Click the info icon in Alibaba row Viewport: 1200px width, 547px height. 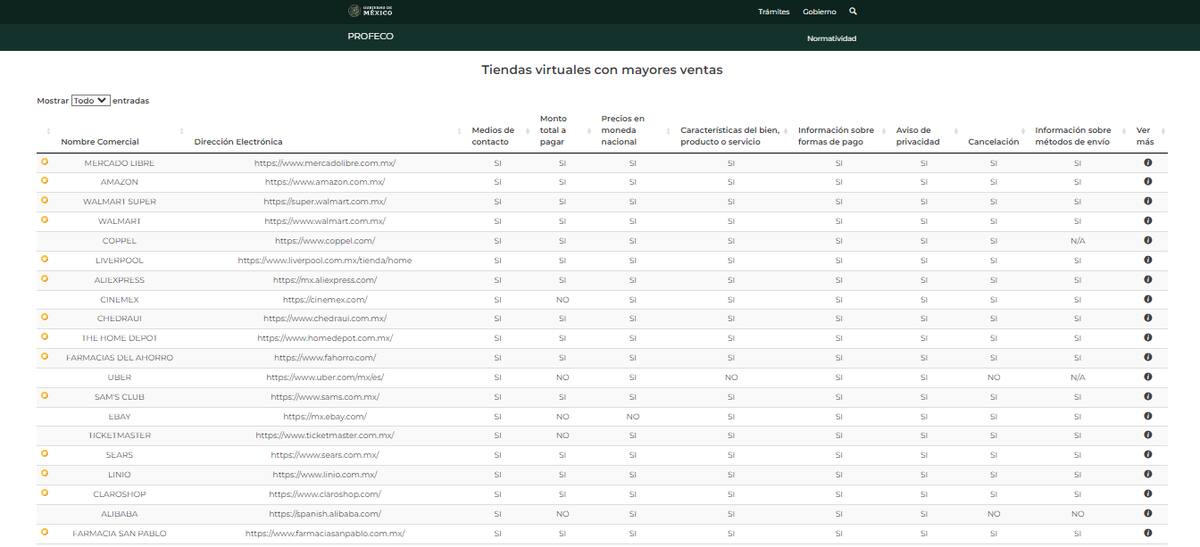coord(1147,513)
